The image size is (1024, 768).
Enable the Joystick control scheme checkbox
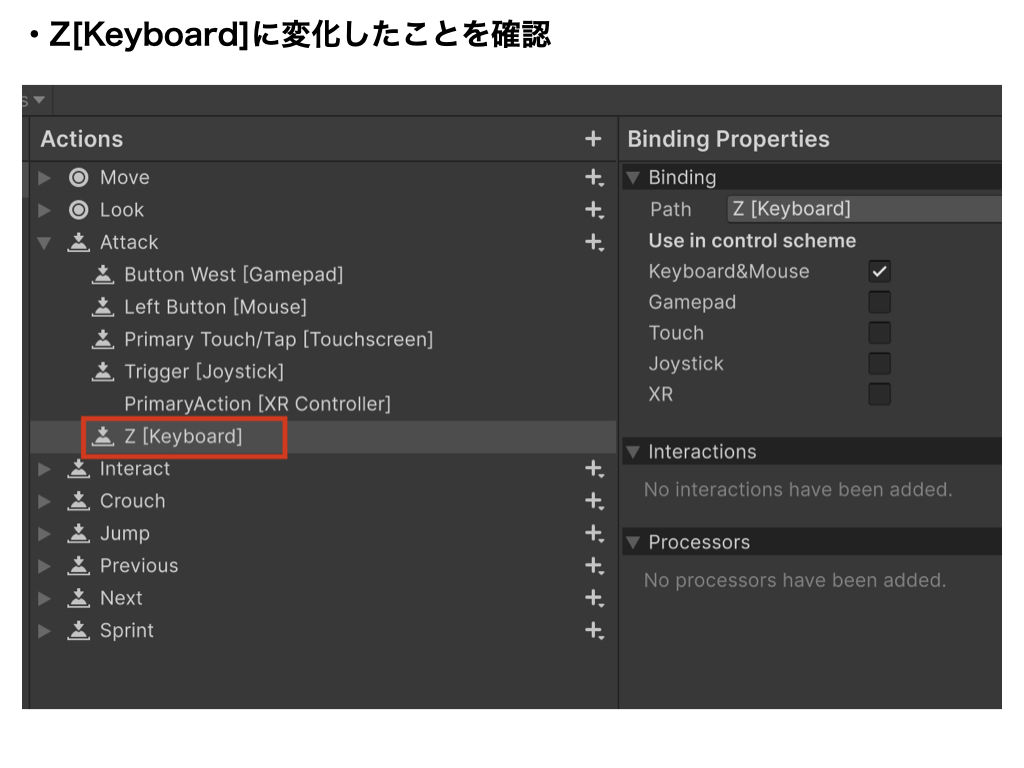(x=879, y=364)
